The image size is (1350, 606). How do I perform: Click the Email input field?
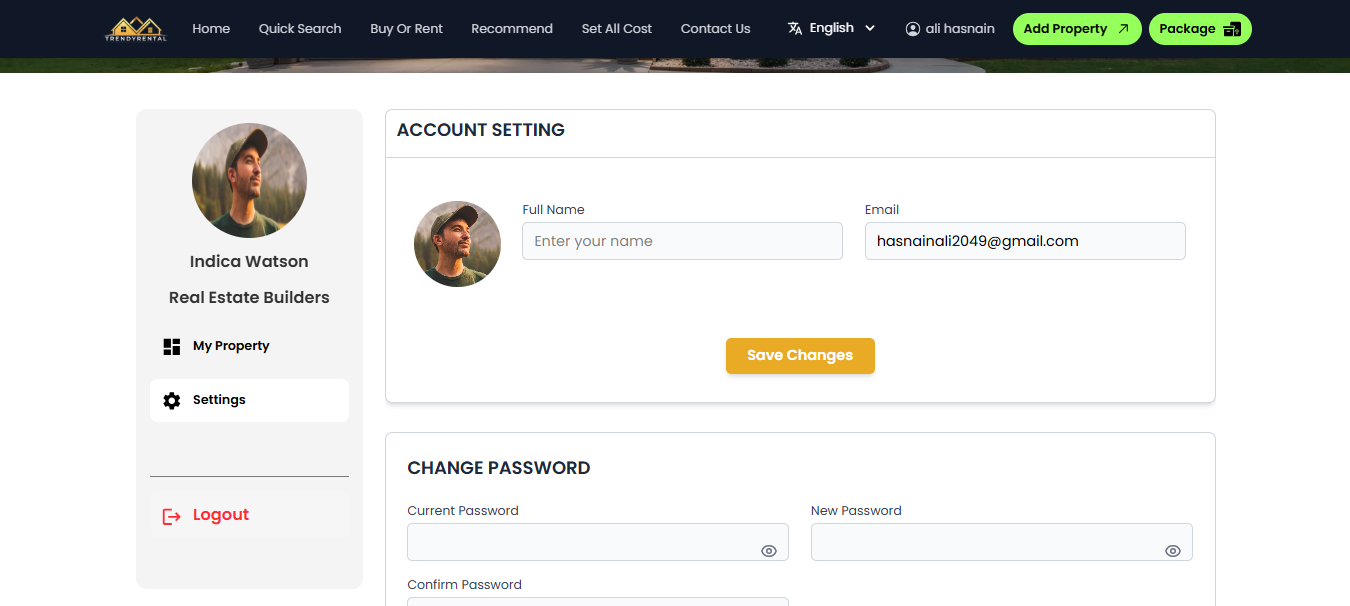click(x=1025, y=241)
